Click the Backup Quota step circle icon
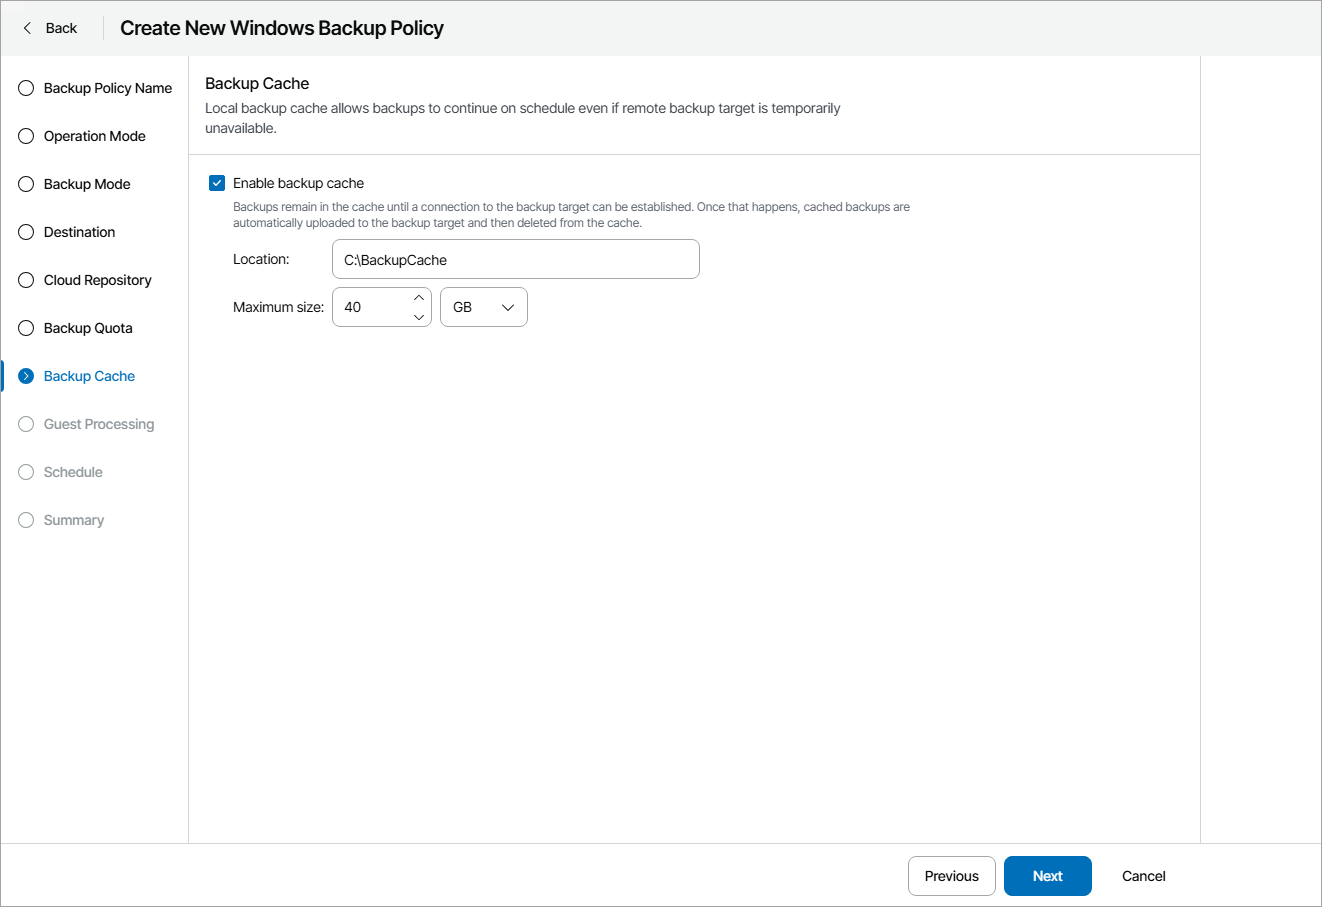The height and width of the screenshot is (907, 1322). (x=26, y=328)
